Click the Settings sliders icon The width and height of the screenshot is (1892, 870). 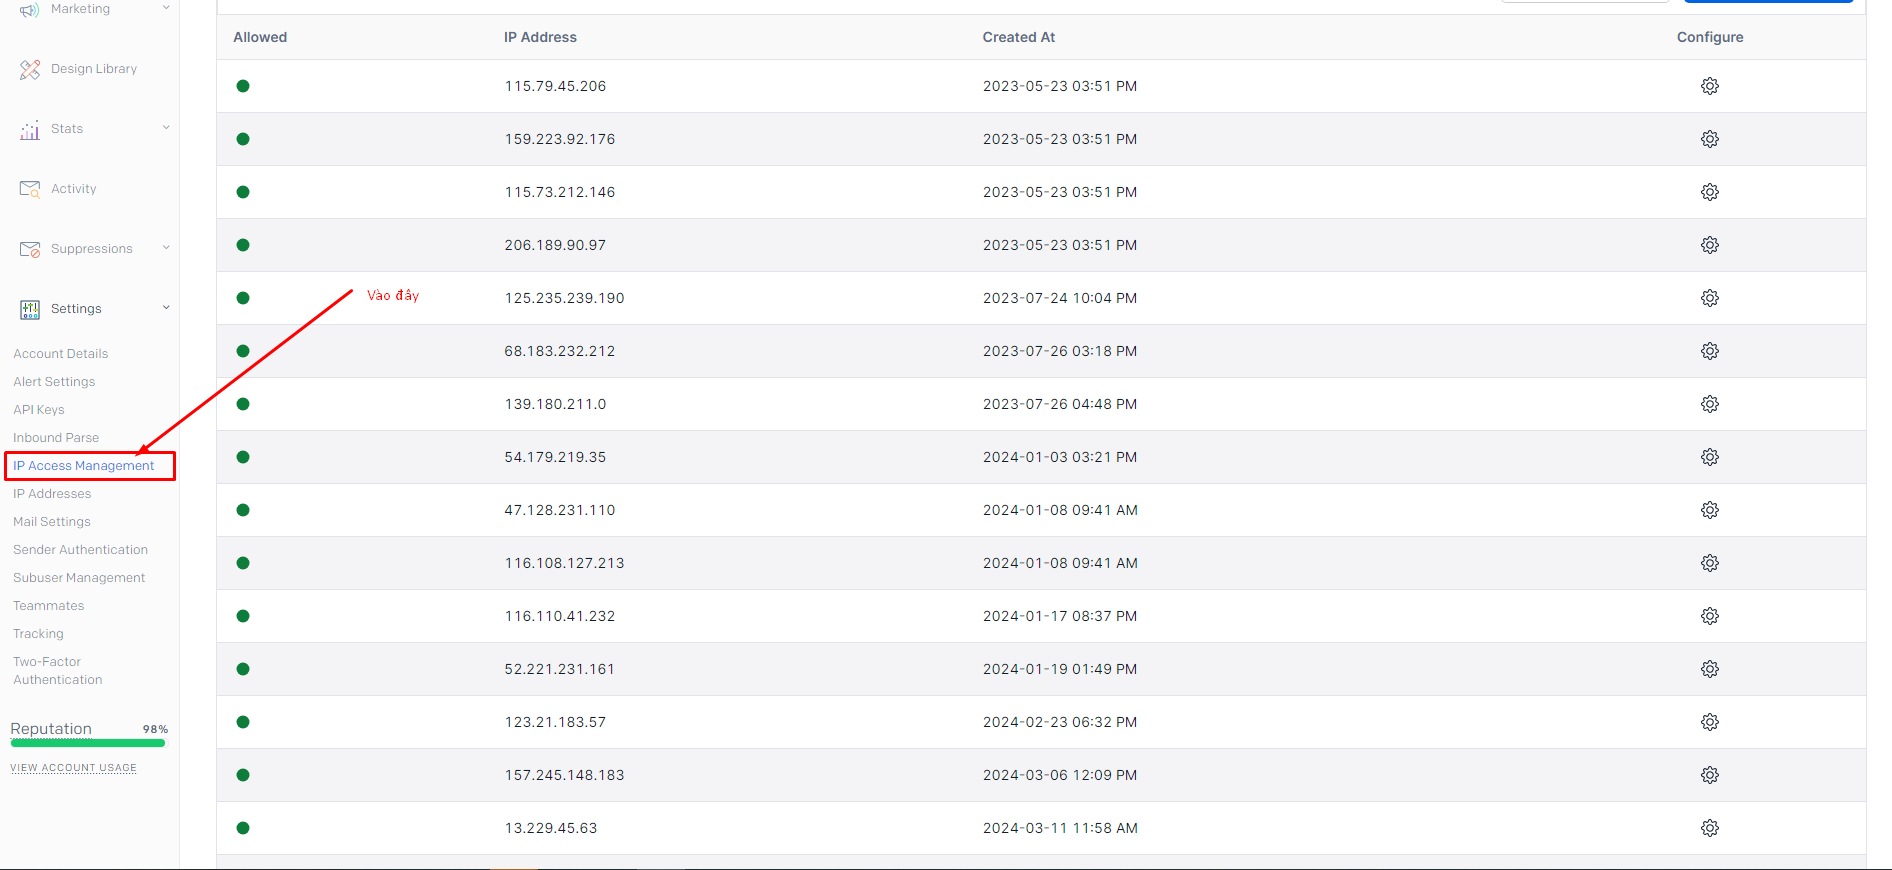[30, 309]
